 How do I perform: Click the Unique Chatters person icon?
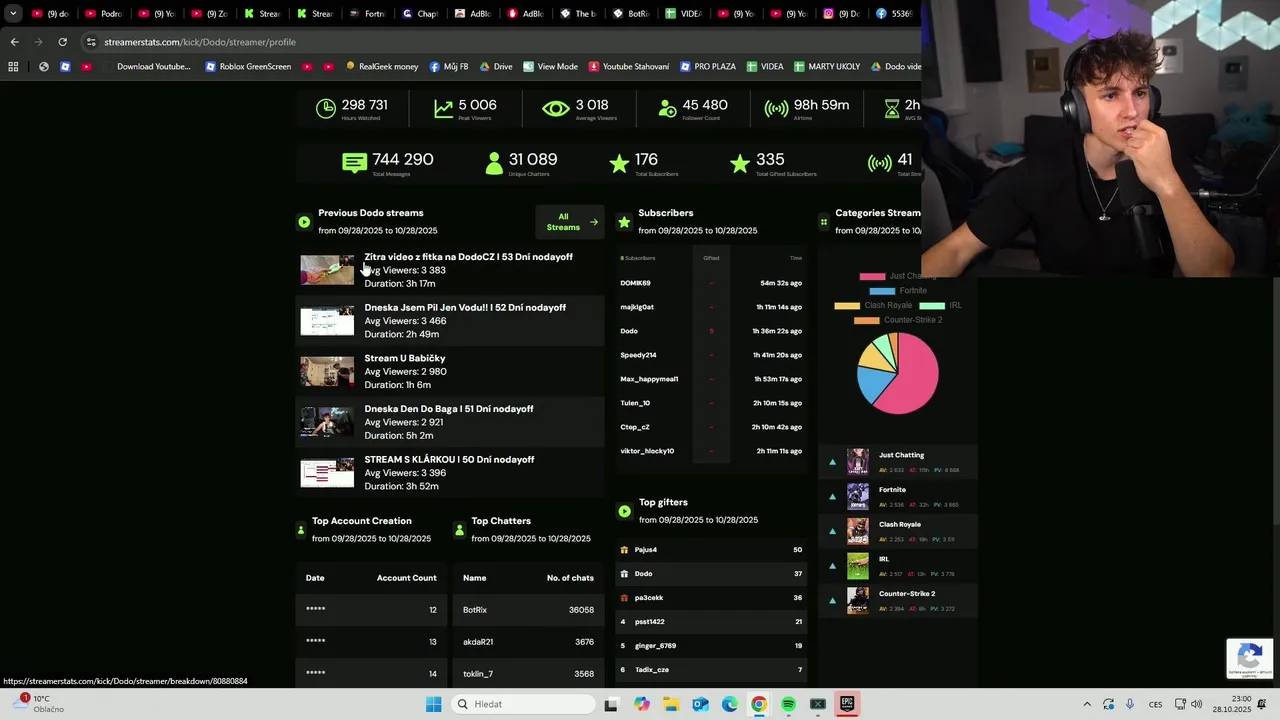pyautogui.click(x=493, y=163)
